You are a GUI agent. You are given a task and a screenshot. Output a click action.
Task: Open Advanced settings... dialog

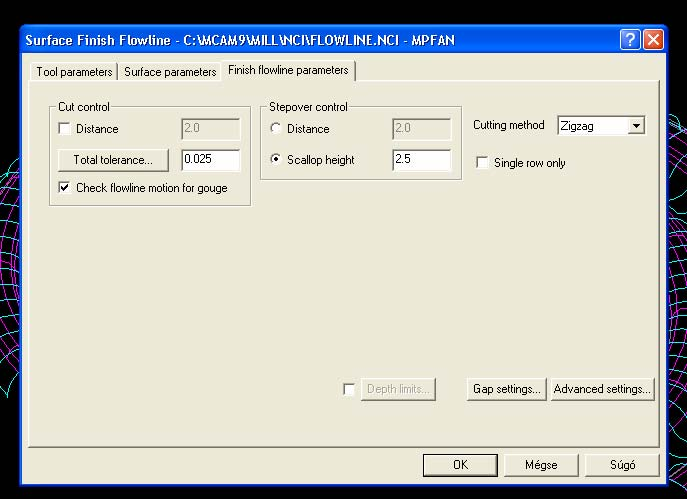pyautogui.click(x=602, y=389)
